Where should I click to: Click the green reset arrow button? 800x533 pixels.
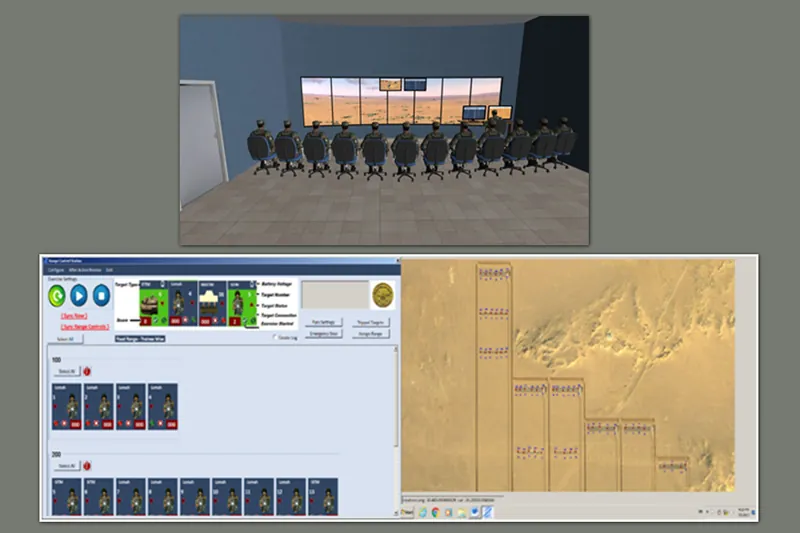pyautogui.click(x=57, y=296)
